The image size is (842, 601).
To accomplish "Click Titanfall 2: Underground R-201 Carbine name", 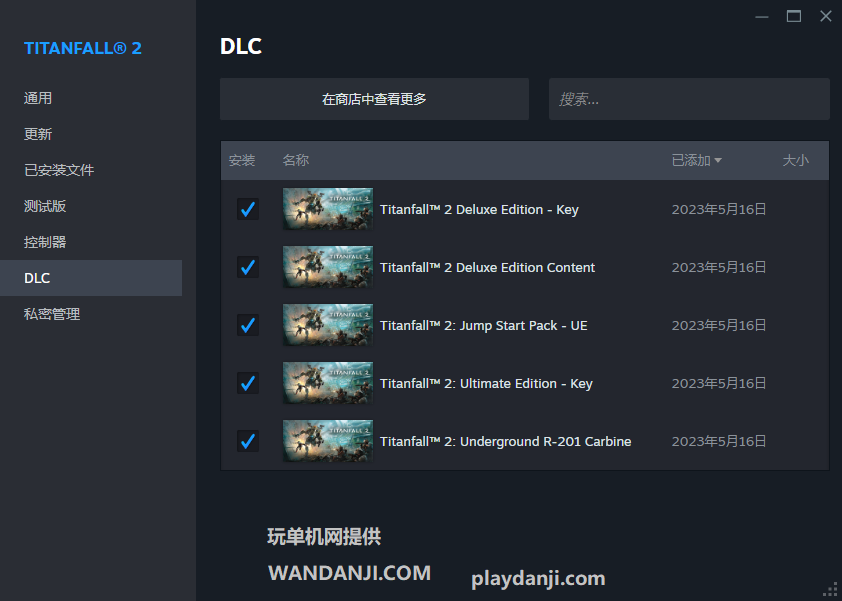I will (x=505, y=441).
